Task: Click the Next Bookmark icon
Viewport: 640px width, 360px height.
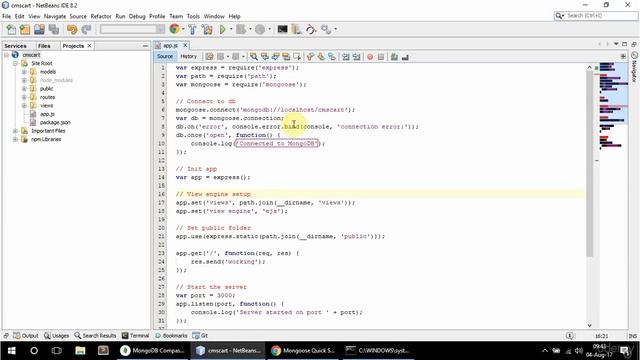Action: 321,57
